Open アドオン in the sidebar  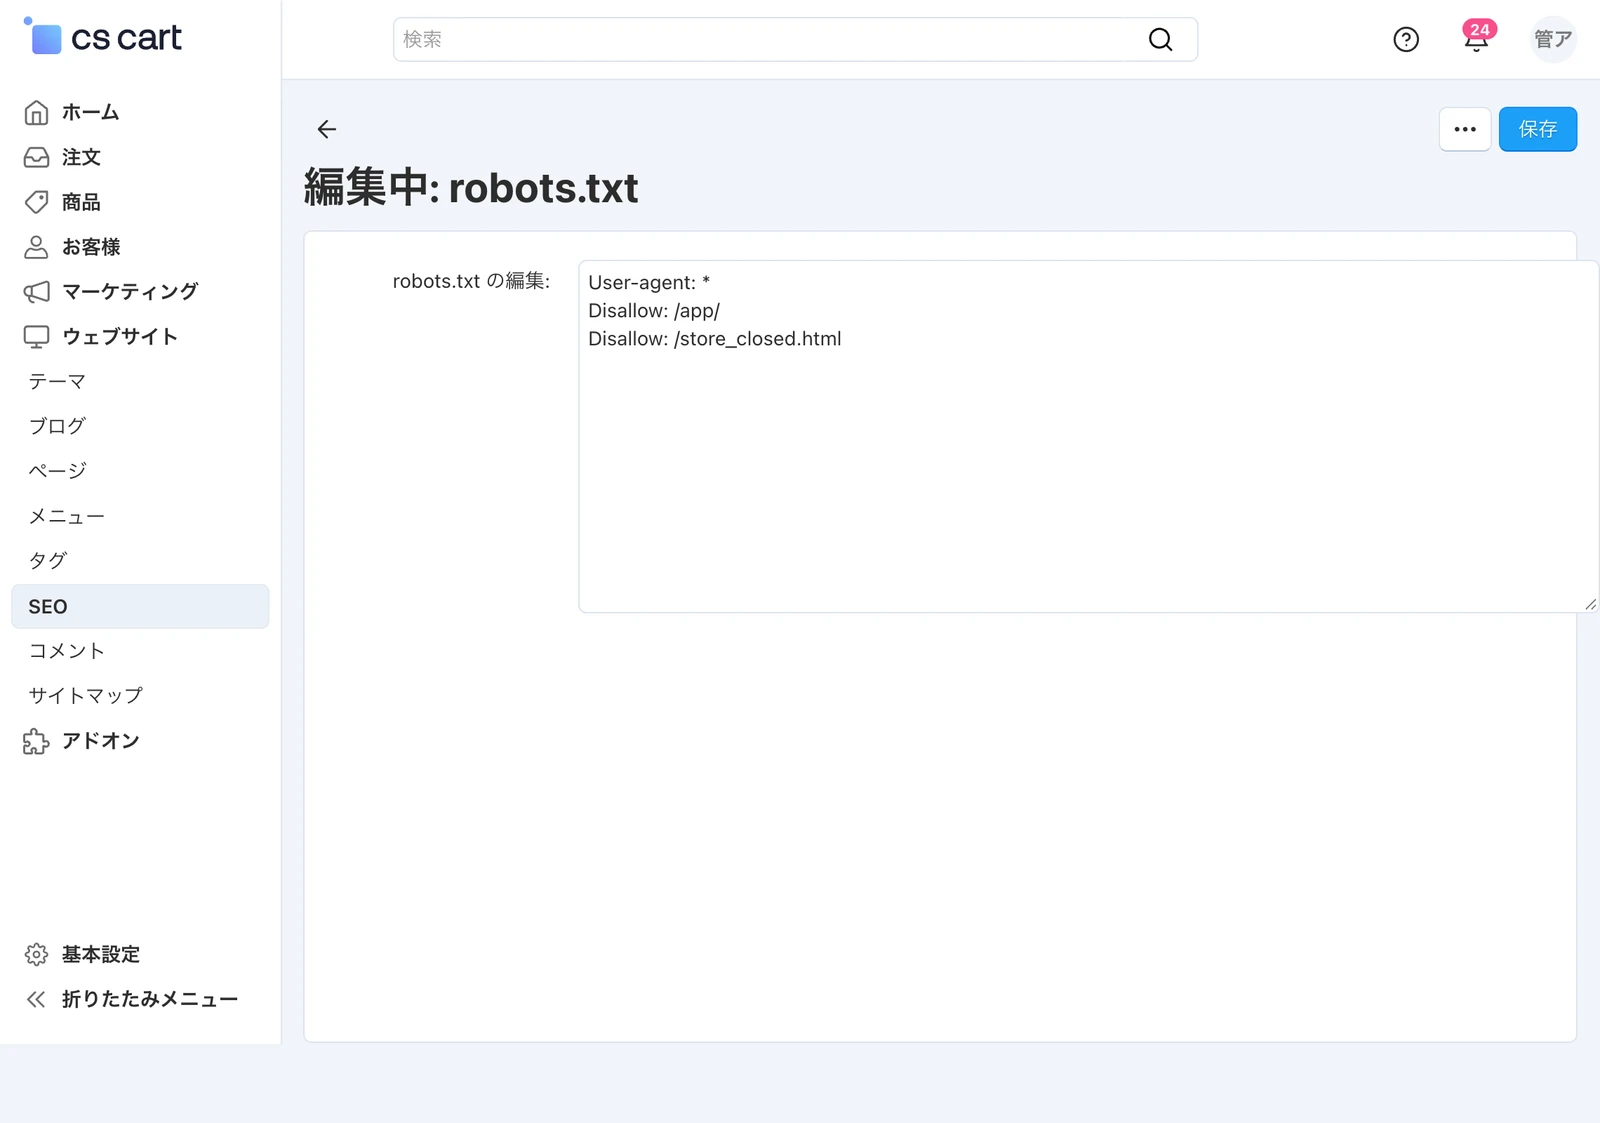[x=100, y=741]
